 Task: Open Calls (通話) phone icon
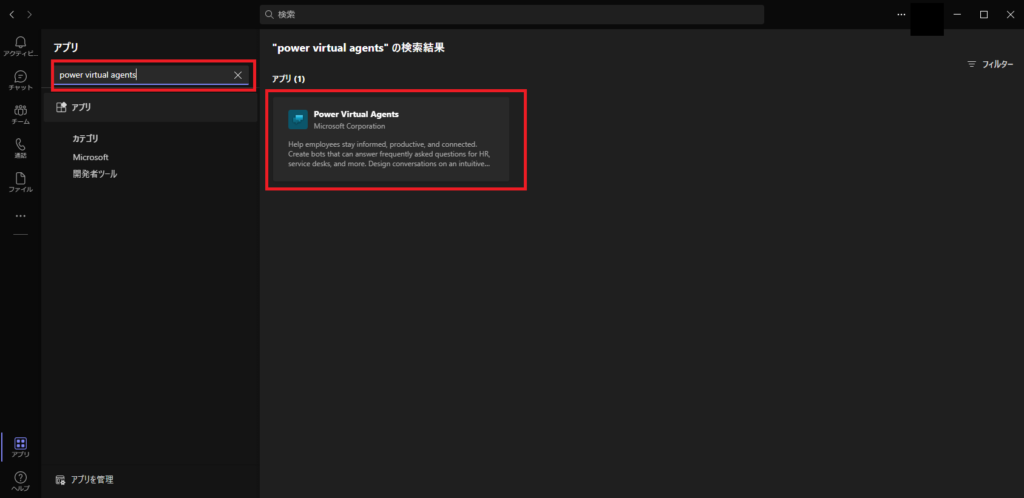(x=20, y=148)
